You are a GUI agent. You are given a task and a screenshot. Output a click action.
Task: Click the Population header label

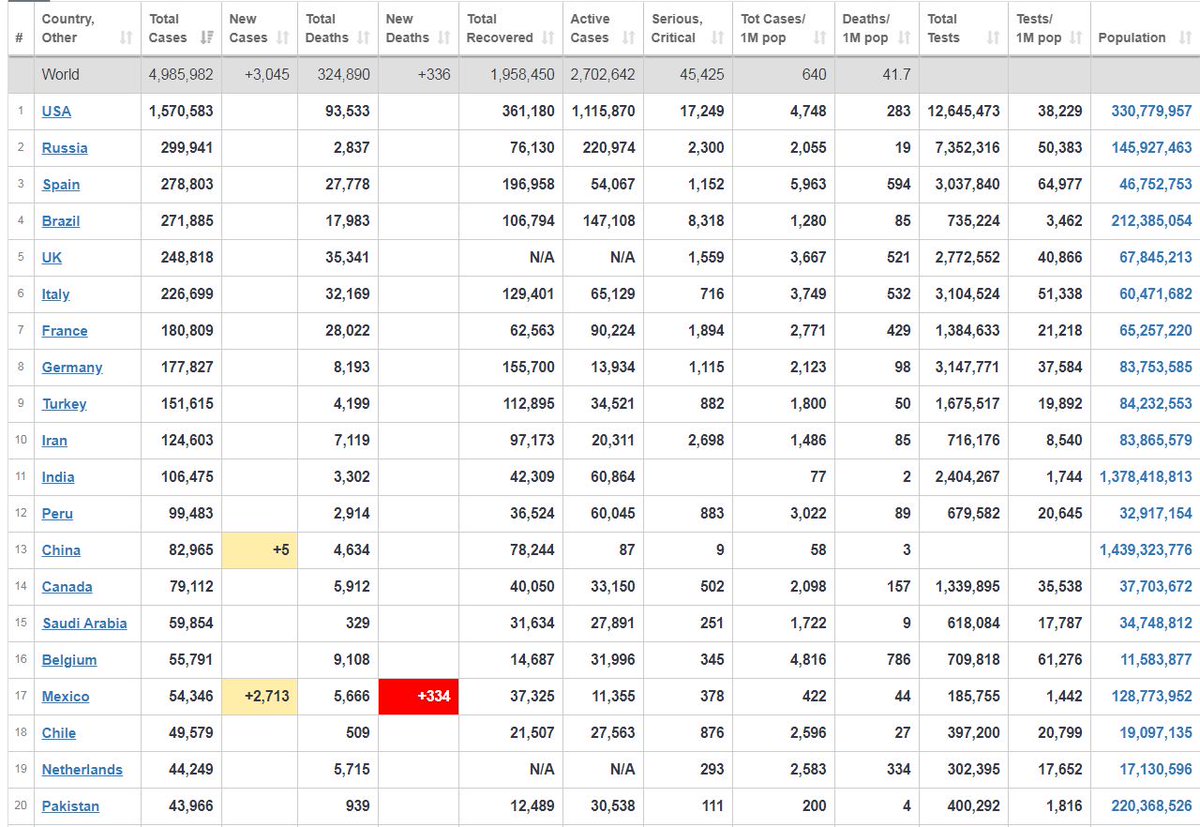point(1132,38)
